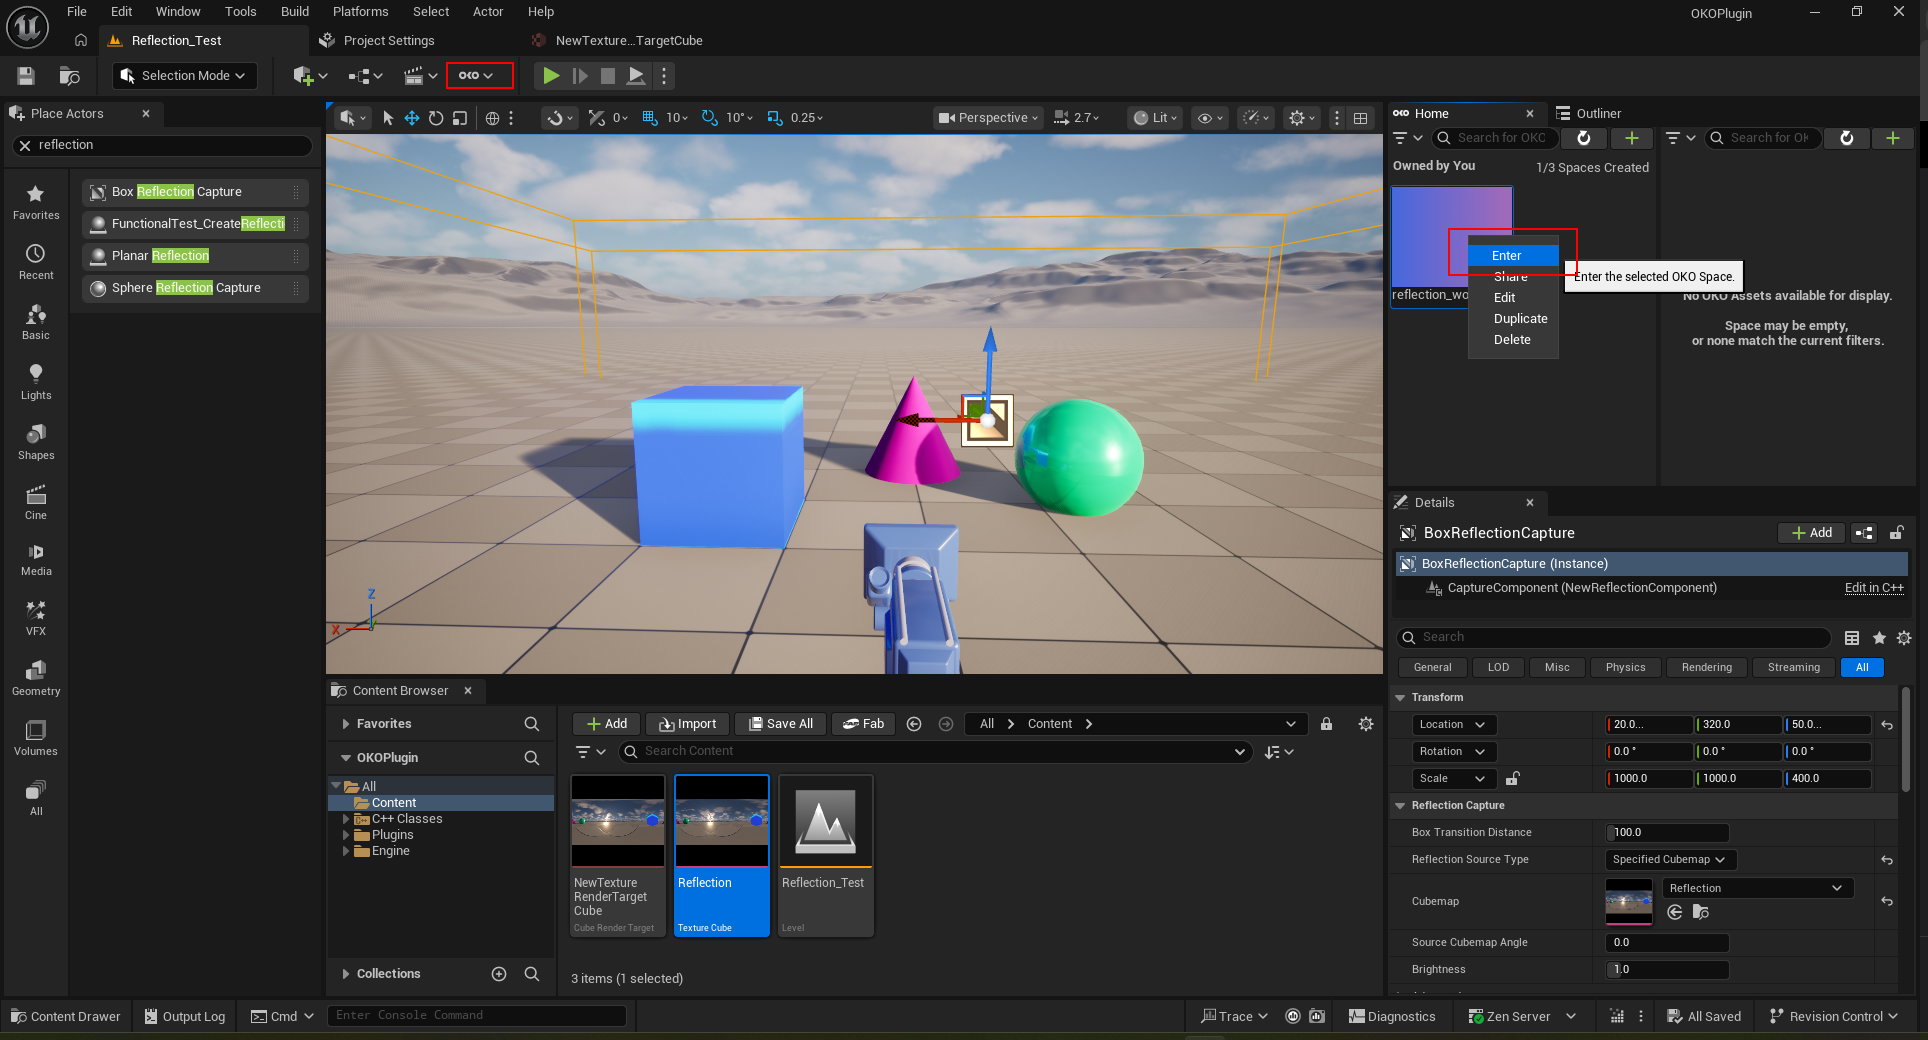Click the browse content icon beside Save
The height and width of the screenshot is (1040, 1928).
click(69, 76)
